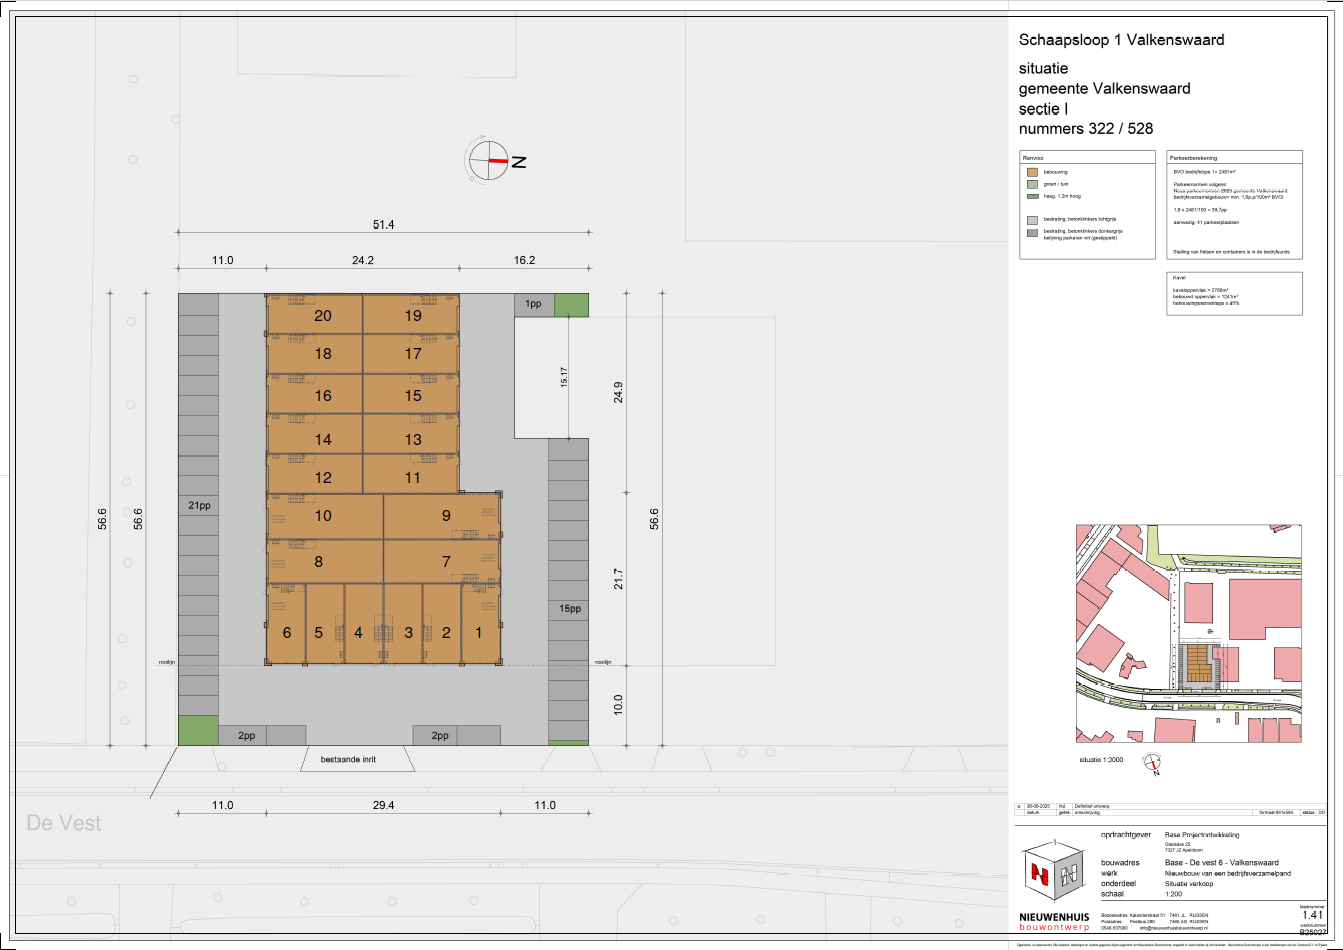Click the 'nummers 322 / 528' line
The image size is (1343, 950).
coord(1085,128)
